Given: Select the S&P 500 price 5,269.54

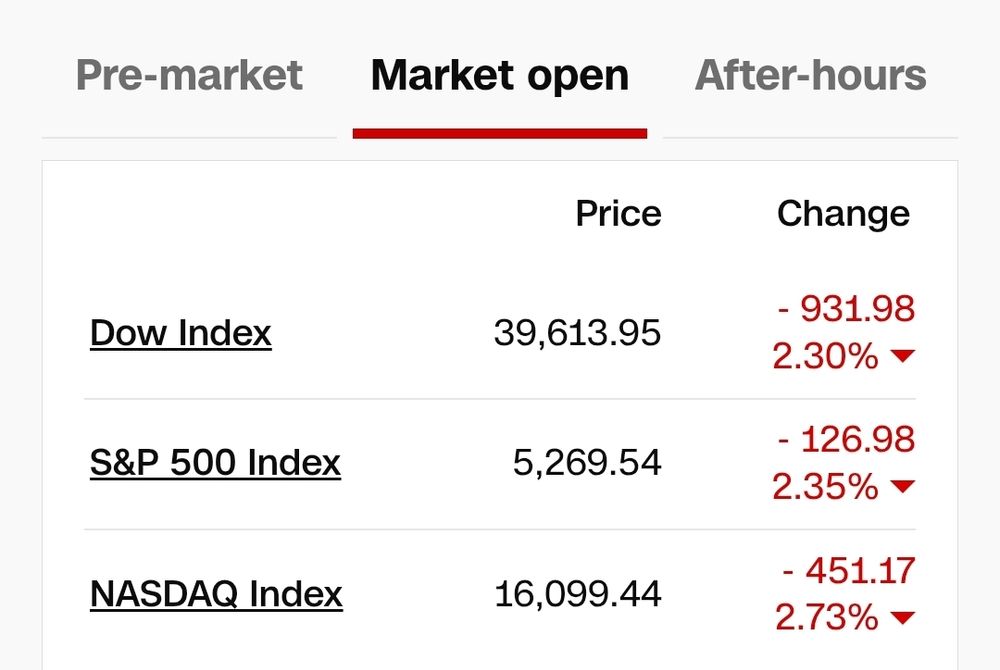Looking at the screenshot, I should point(587,463).
